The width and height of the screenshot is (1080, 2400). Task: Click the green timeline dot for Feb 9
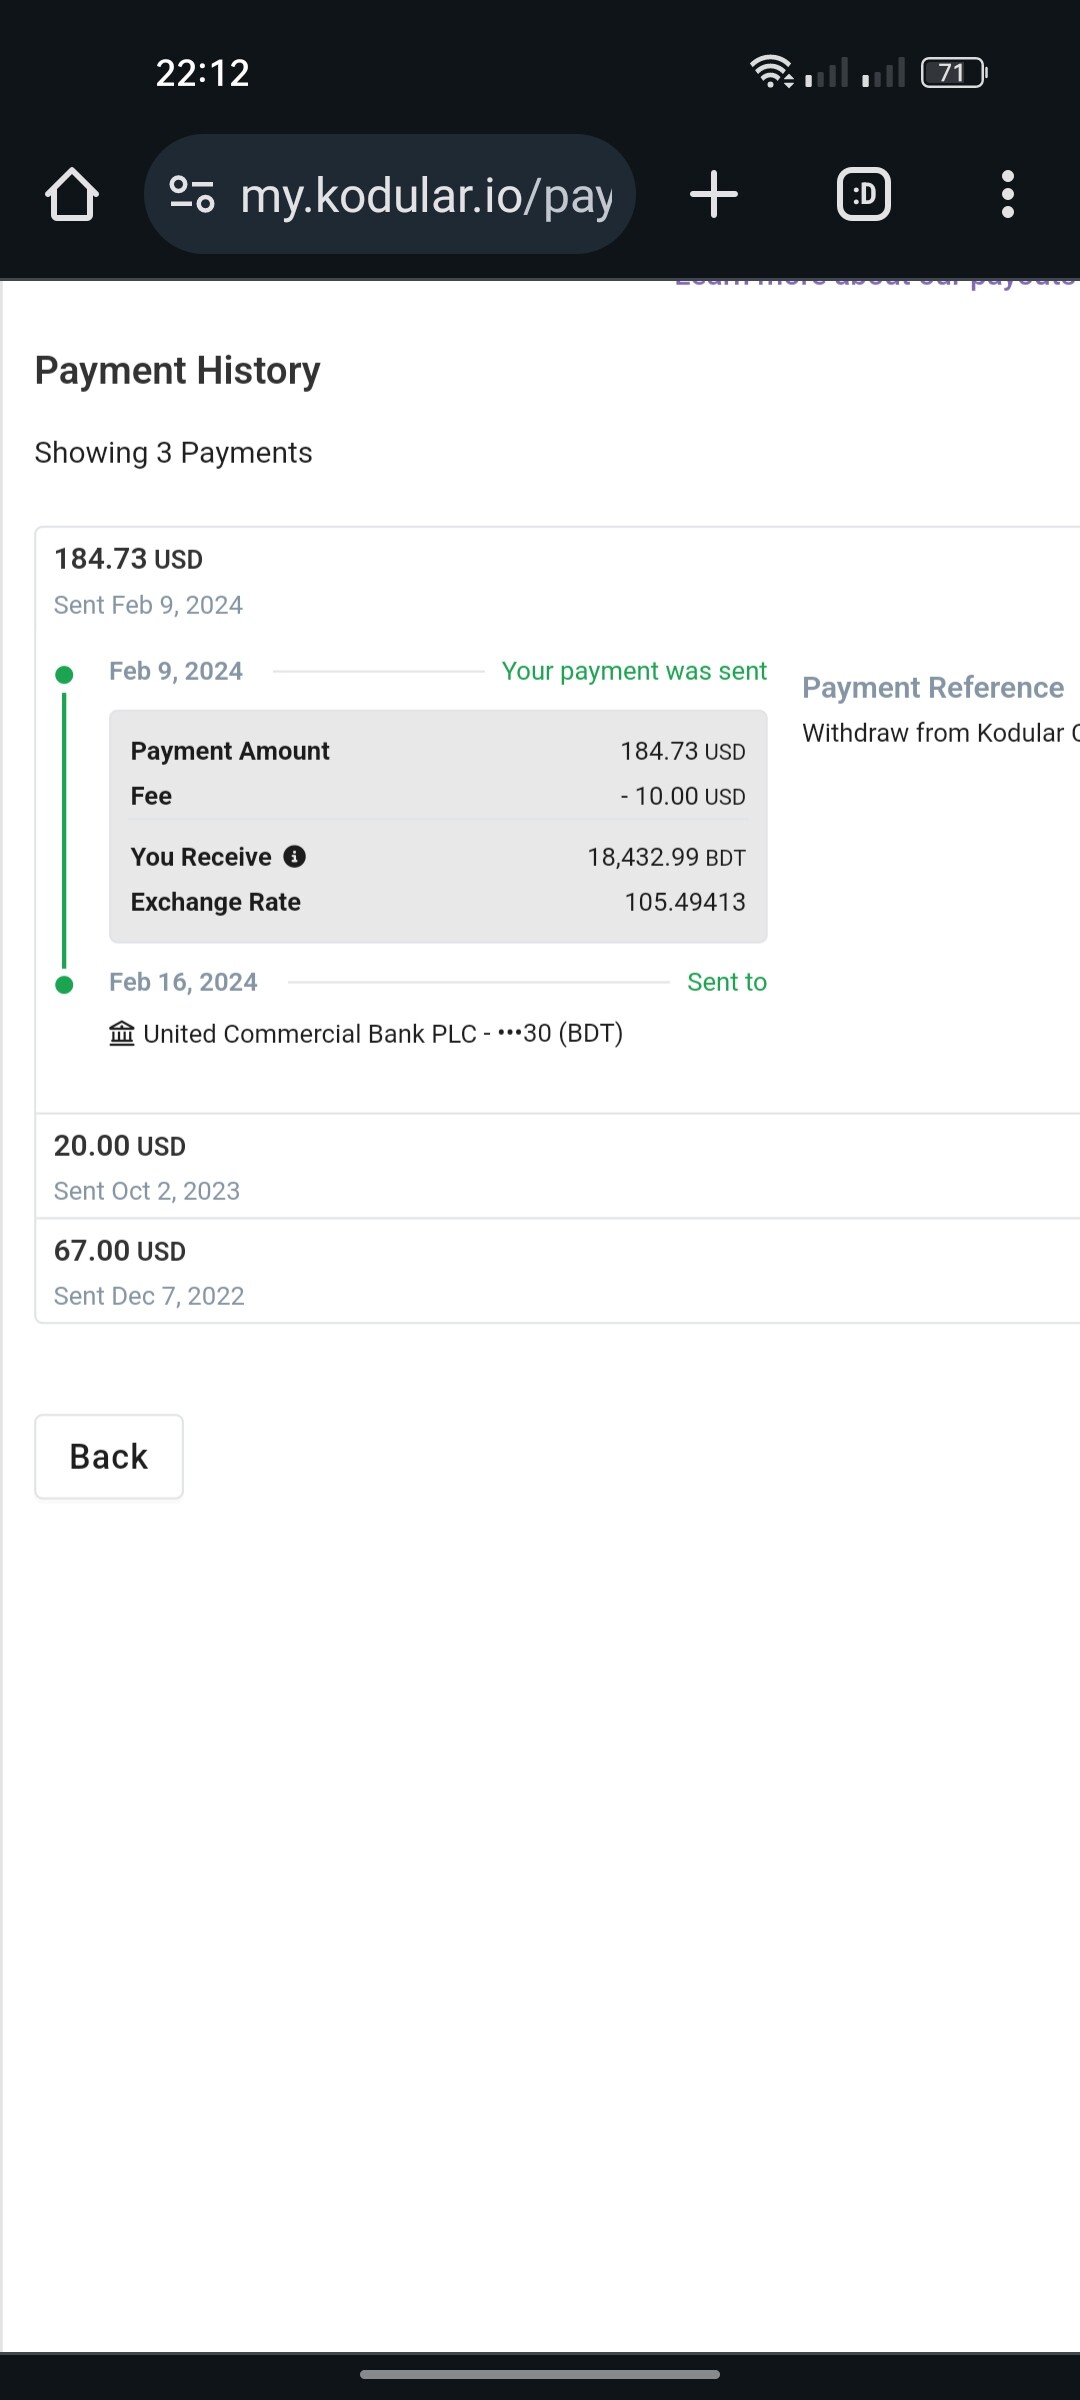point(65,672)
